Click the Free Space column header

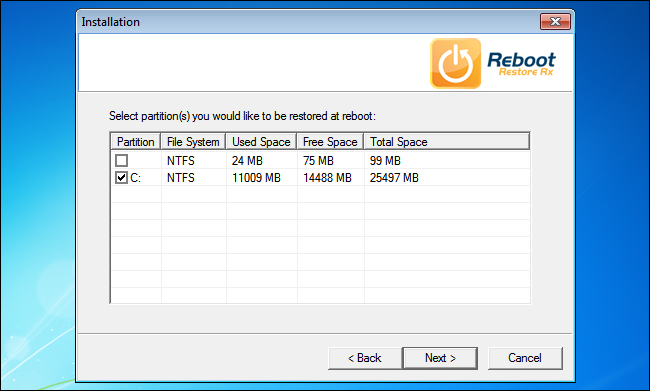[330, 142]
